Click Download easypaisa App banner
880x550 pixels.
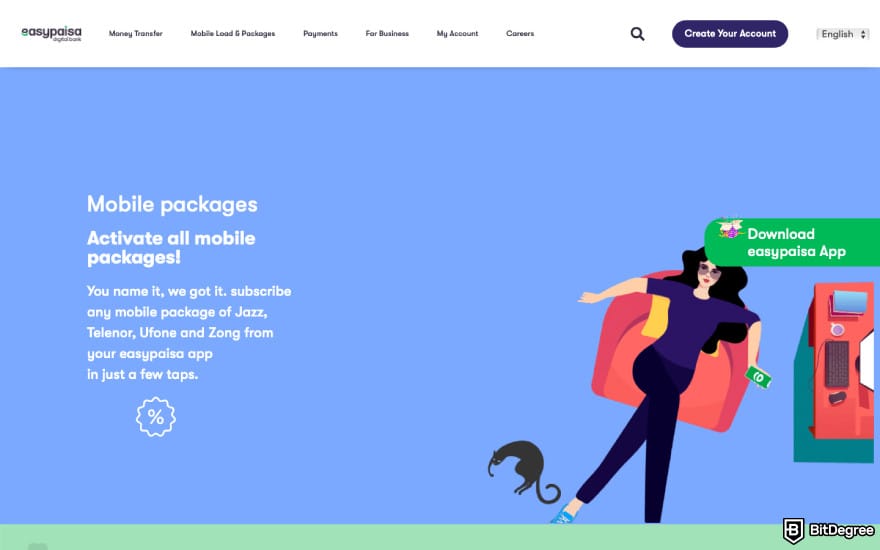coord(792,242)
